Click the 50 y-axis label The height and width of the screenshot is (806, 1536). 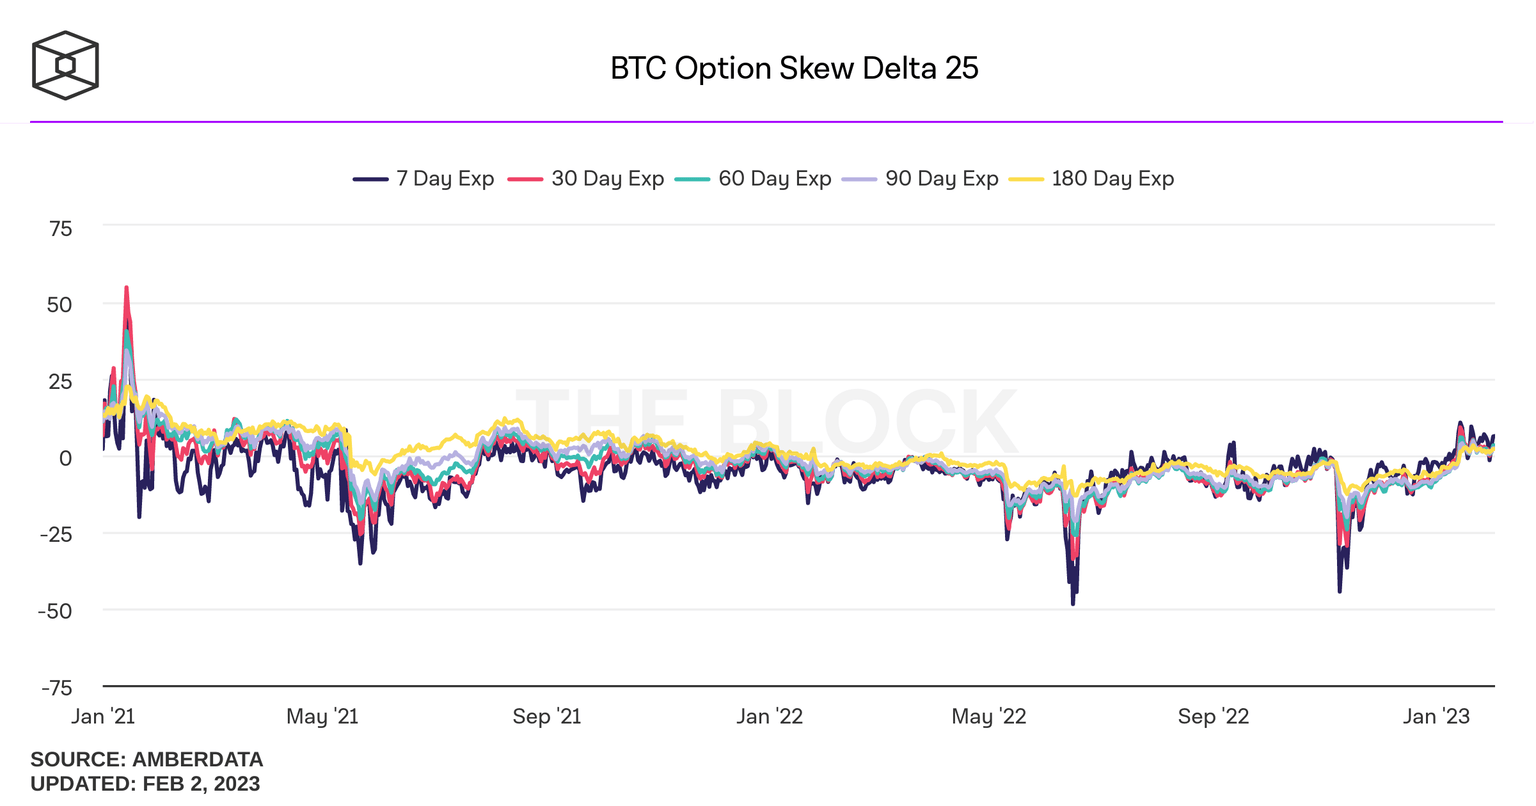(x=60, y=305)
